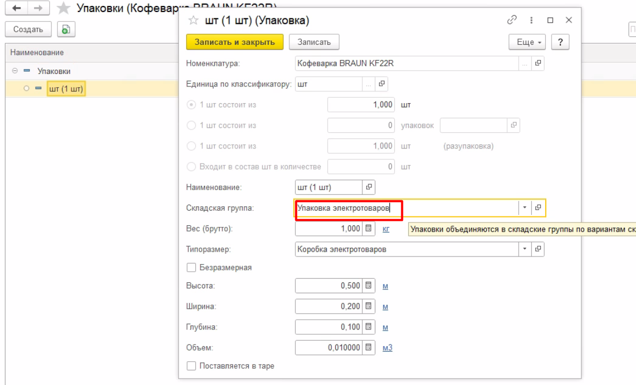
Task: Click open icon of упаковок field
Action: [x=514, y=125]
